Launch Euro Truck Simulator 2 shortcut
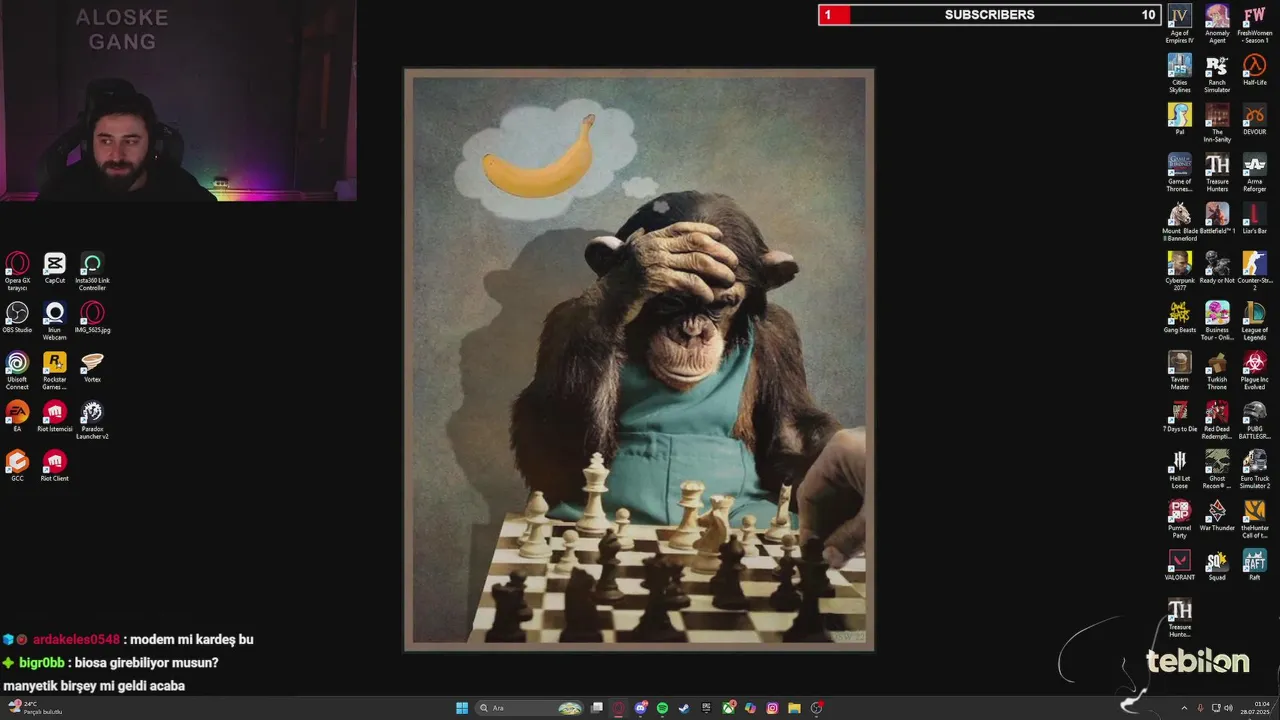The image size is (1280, 720). [1254, 469]
